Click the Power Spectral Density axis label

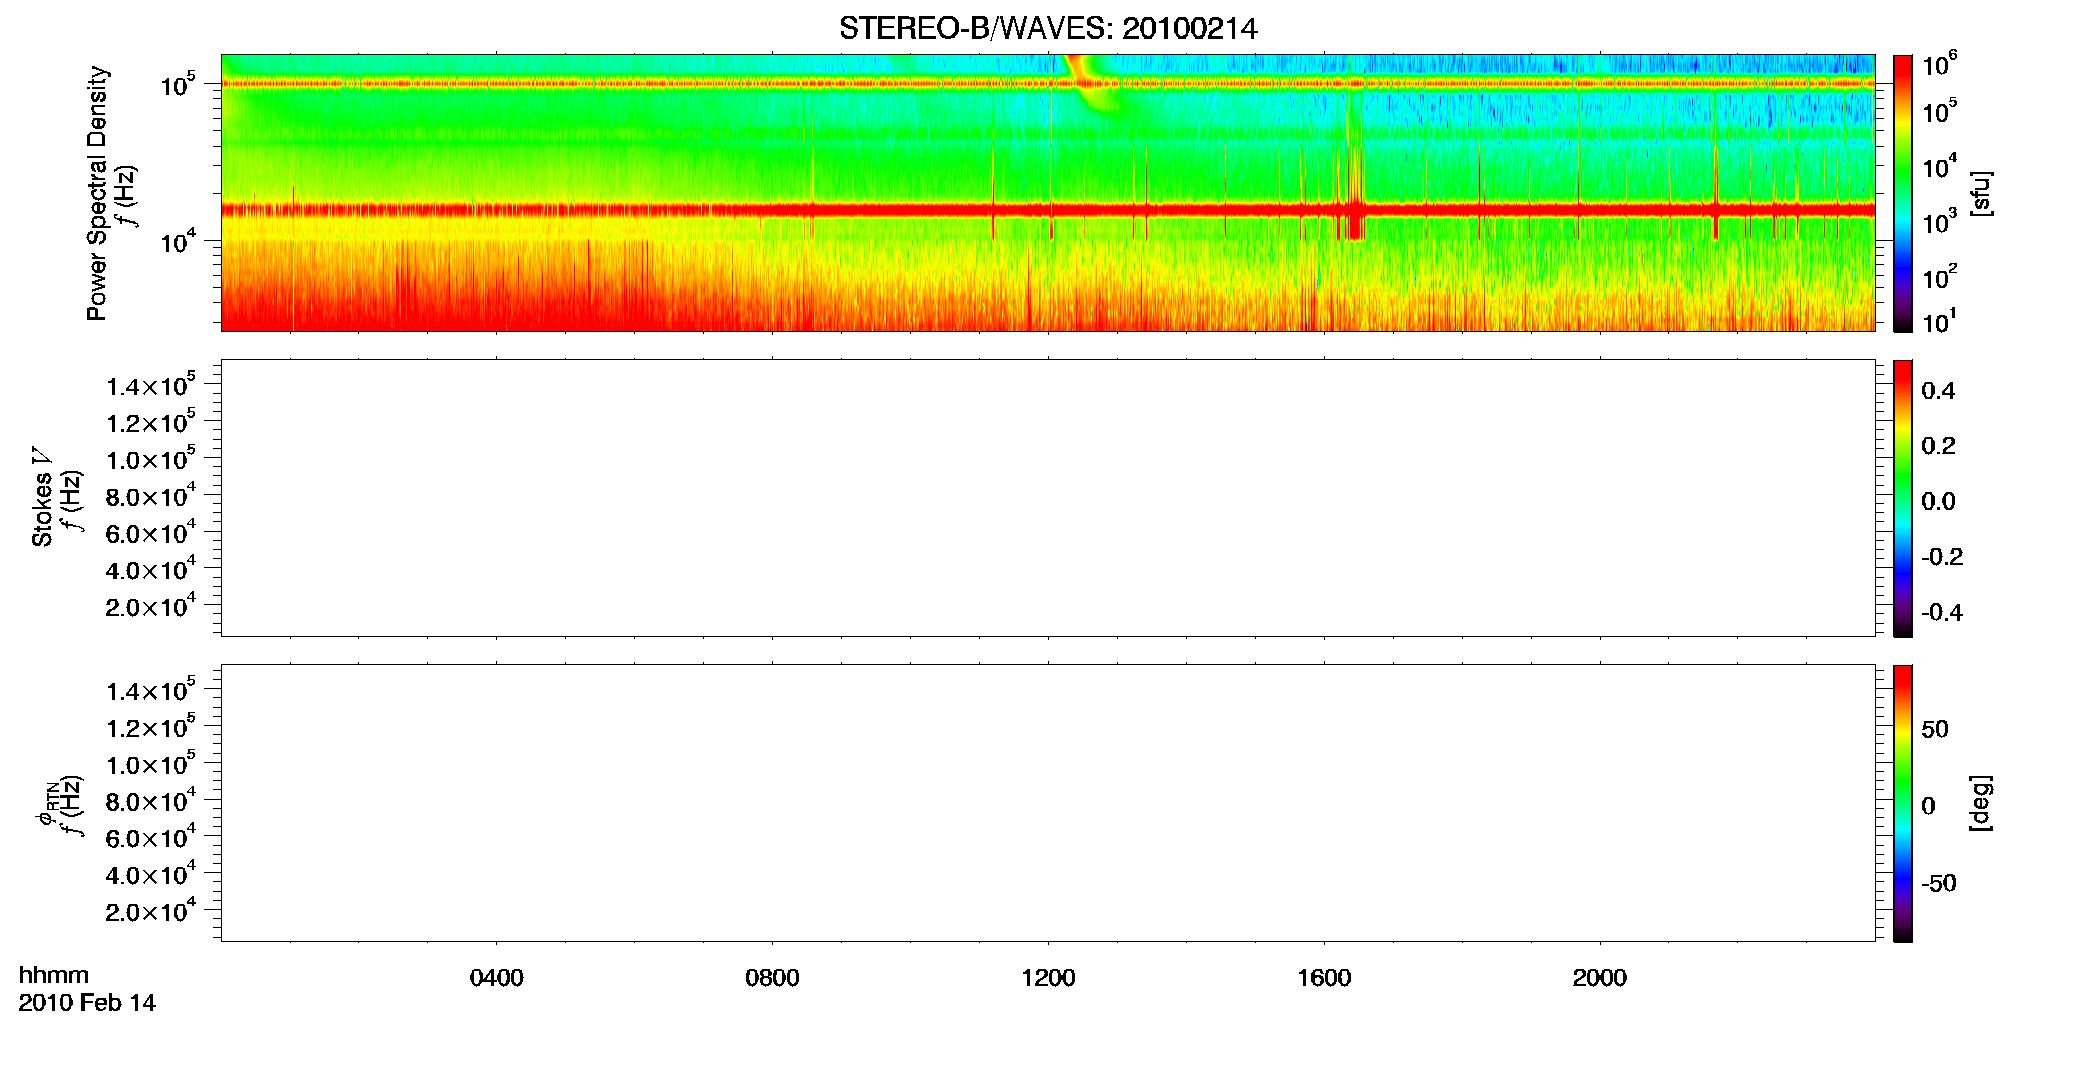pyautogui.click(x=96, y=193)
